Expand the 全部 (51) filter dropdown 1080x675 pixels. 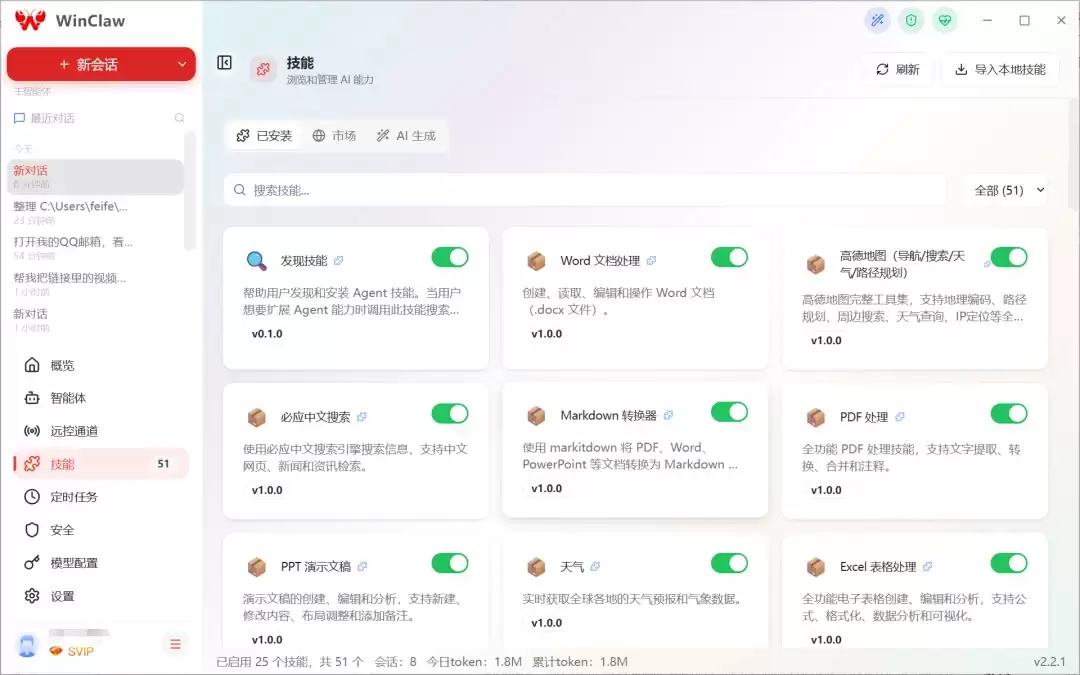tap(1008, 190)
